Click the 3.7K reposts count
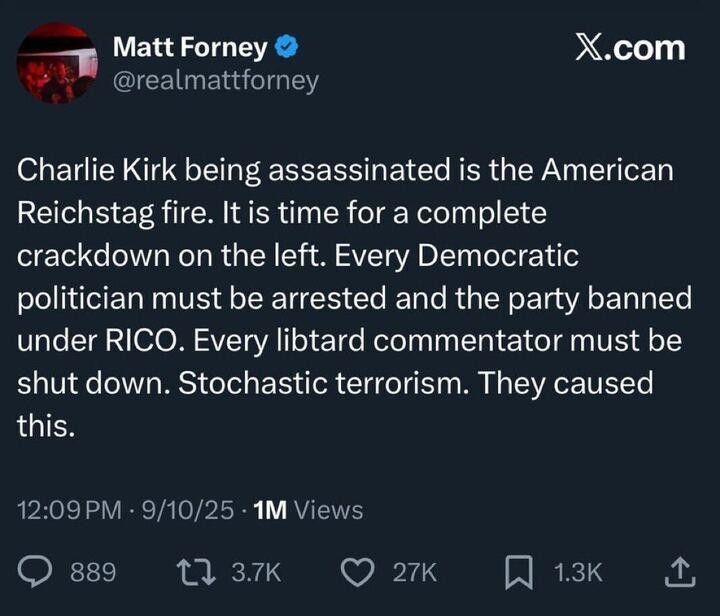 click(256, 572)
